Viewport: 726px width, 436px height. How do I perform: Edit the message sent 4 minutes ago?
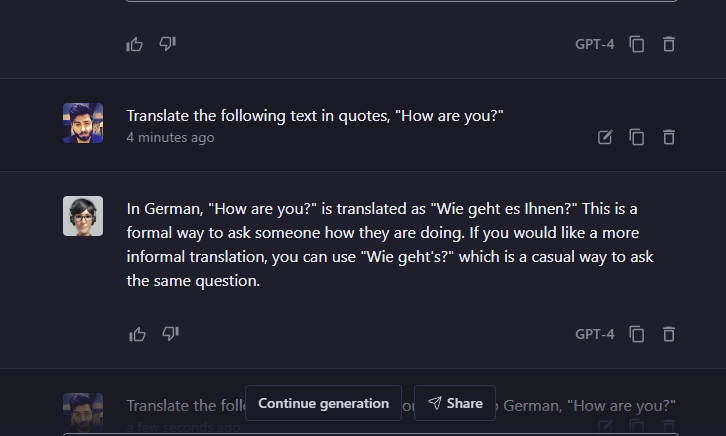[x=604, y=137]
